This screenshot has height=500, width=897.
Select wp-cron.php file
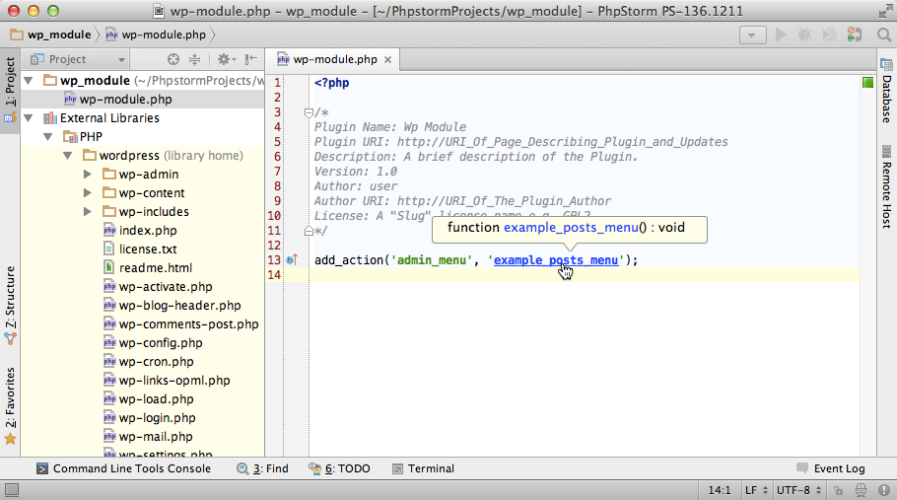coord(148,362)
